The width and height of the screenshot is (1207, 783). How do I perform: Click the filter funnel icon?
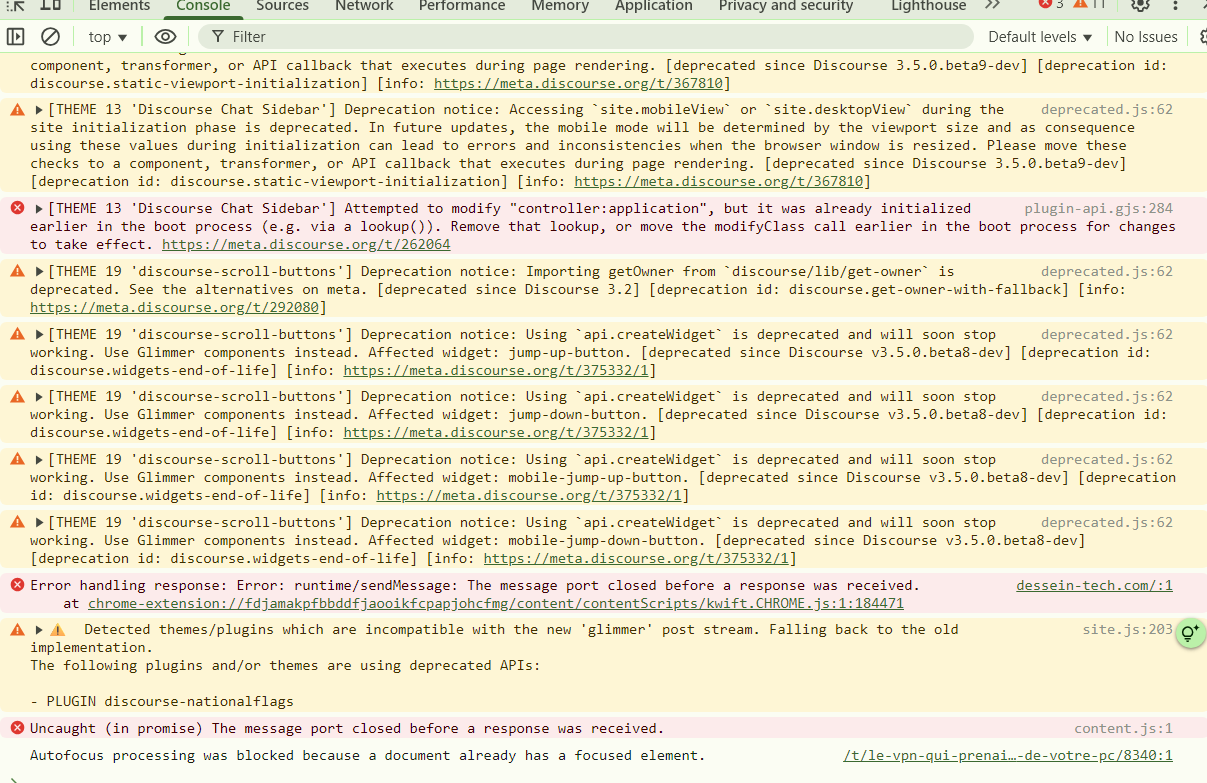pos(217,37)
